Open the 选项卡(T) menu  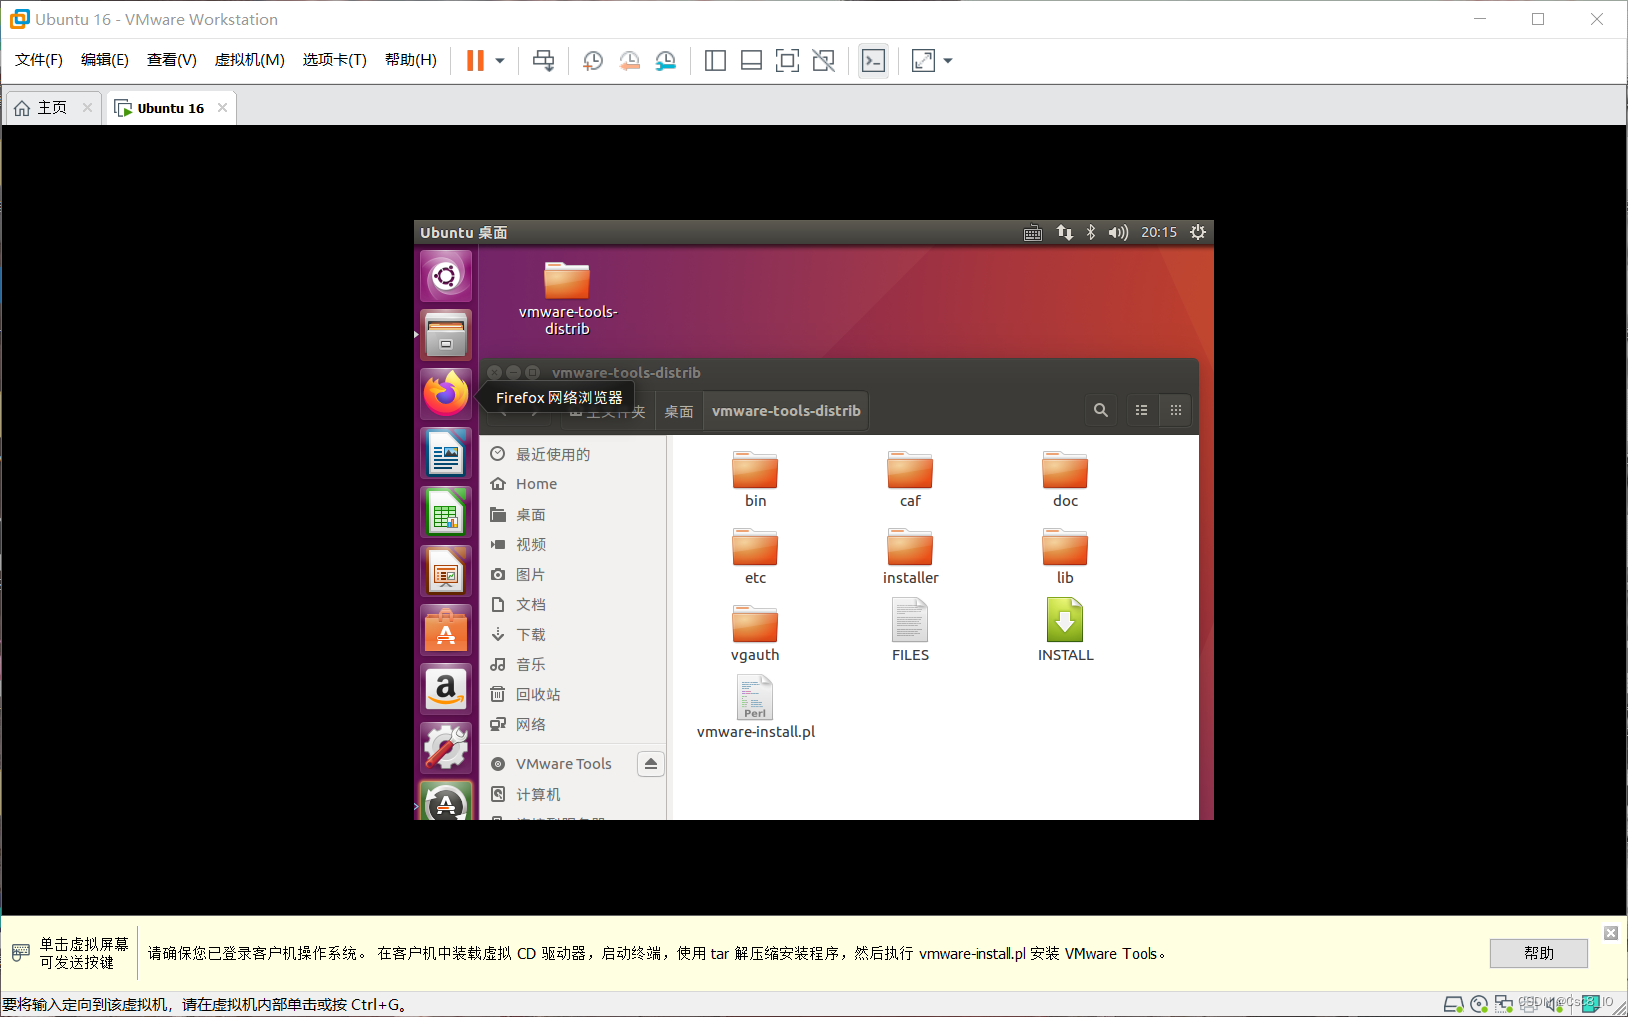(x=335, y=60)
